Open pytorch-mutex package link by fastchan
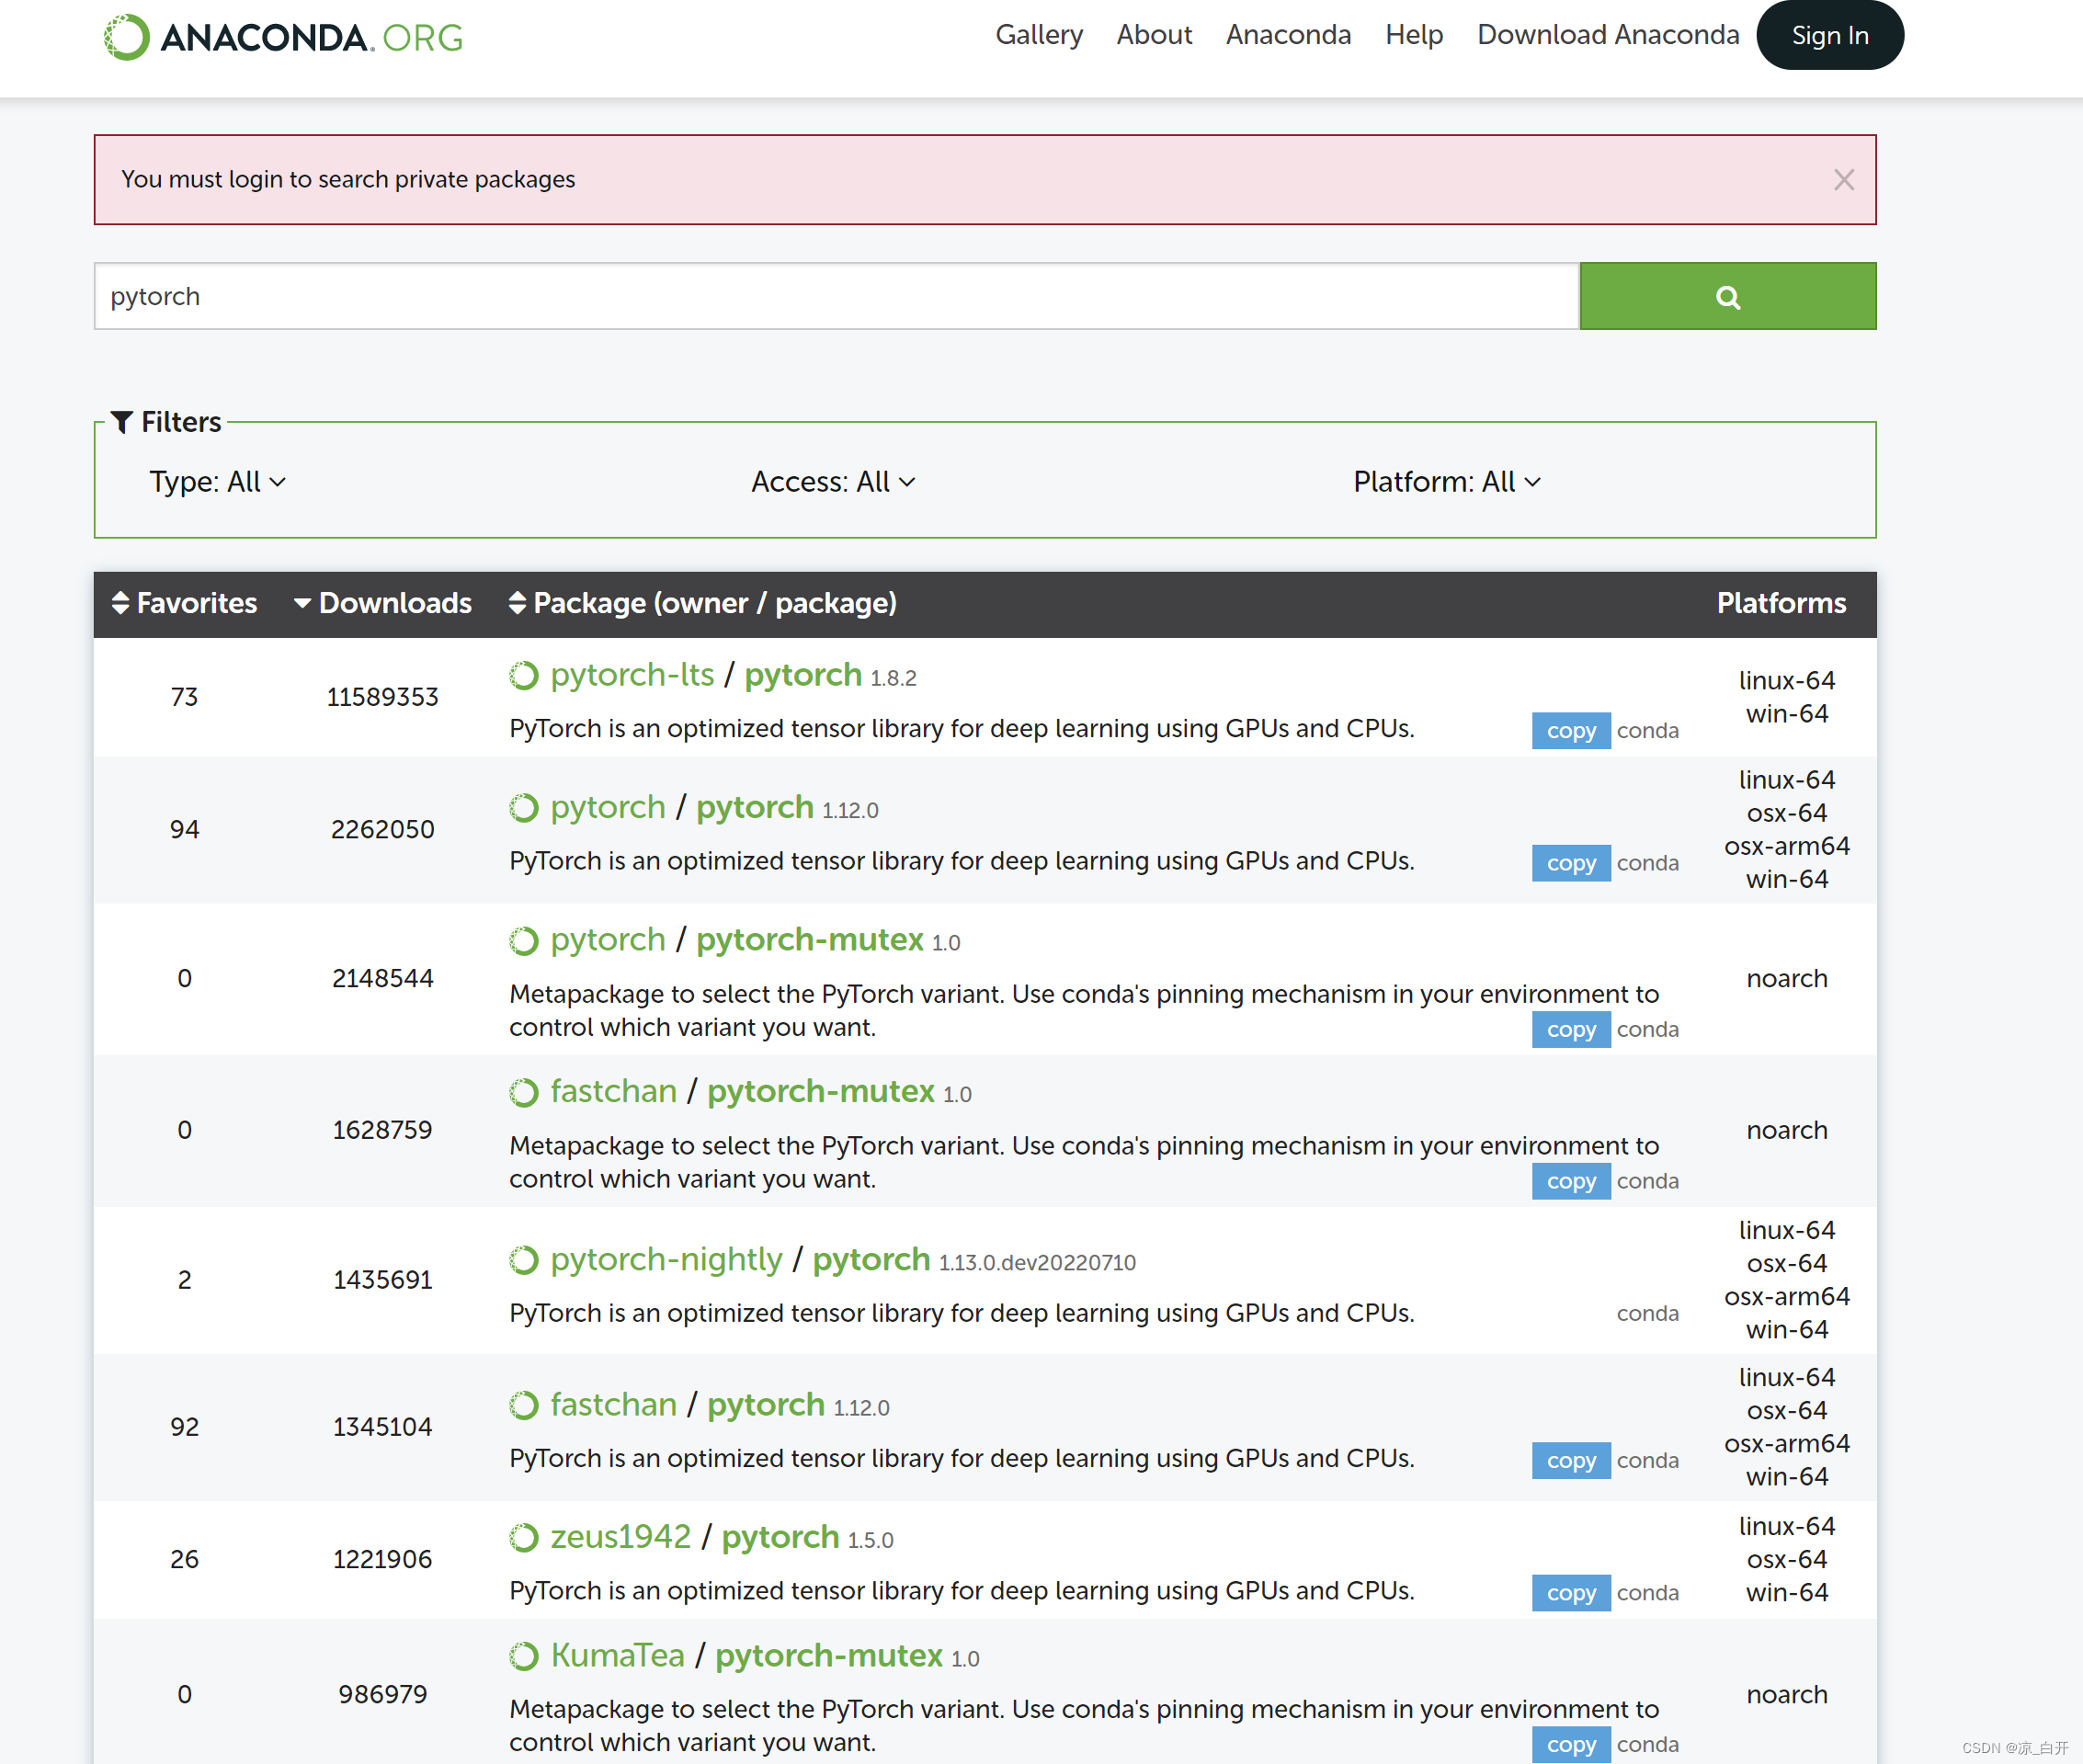 coord(821,1091)
